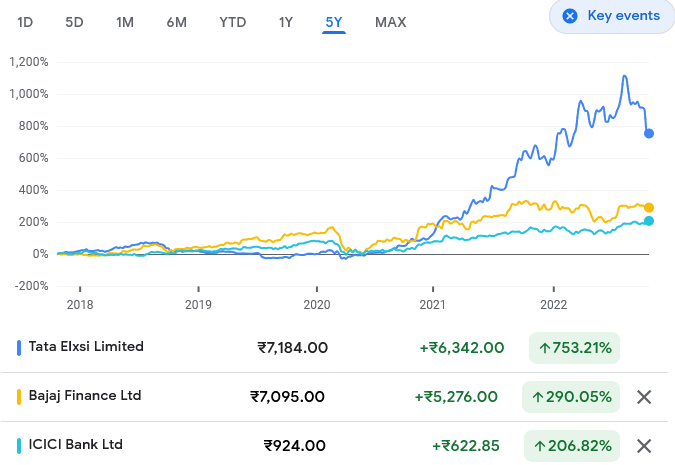Image resolution: width=675 pixels, height=465 pixels.
Task: Show the 1Y price range
Action: 286,22
